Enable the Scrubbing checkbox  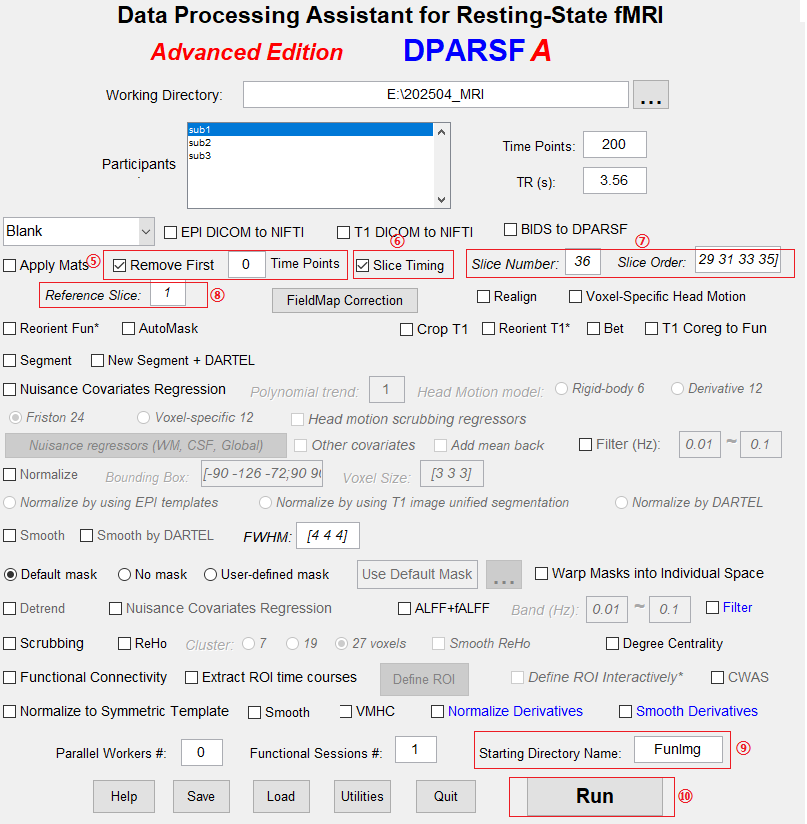point(9,644)
